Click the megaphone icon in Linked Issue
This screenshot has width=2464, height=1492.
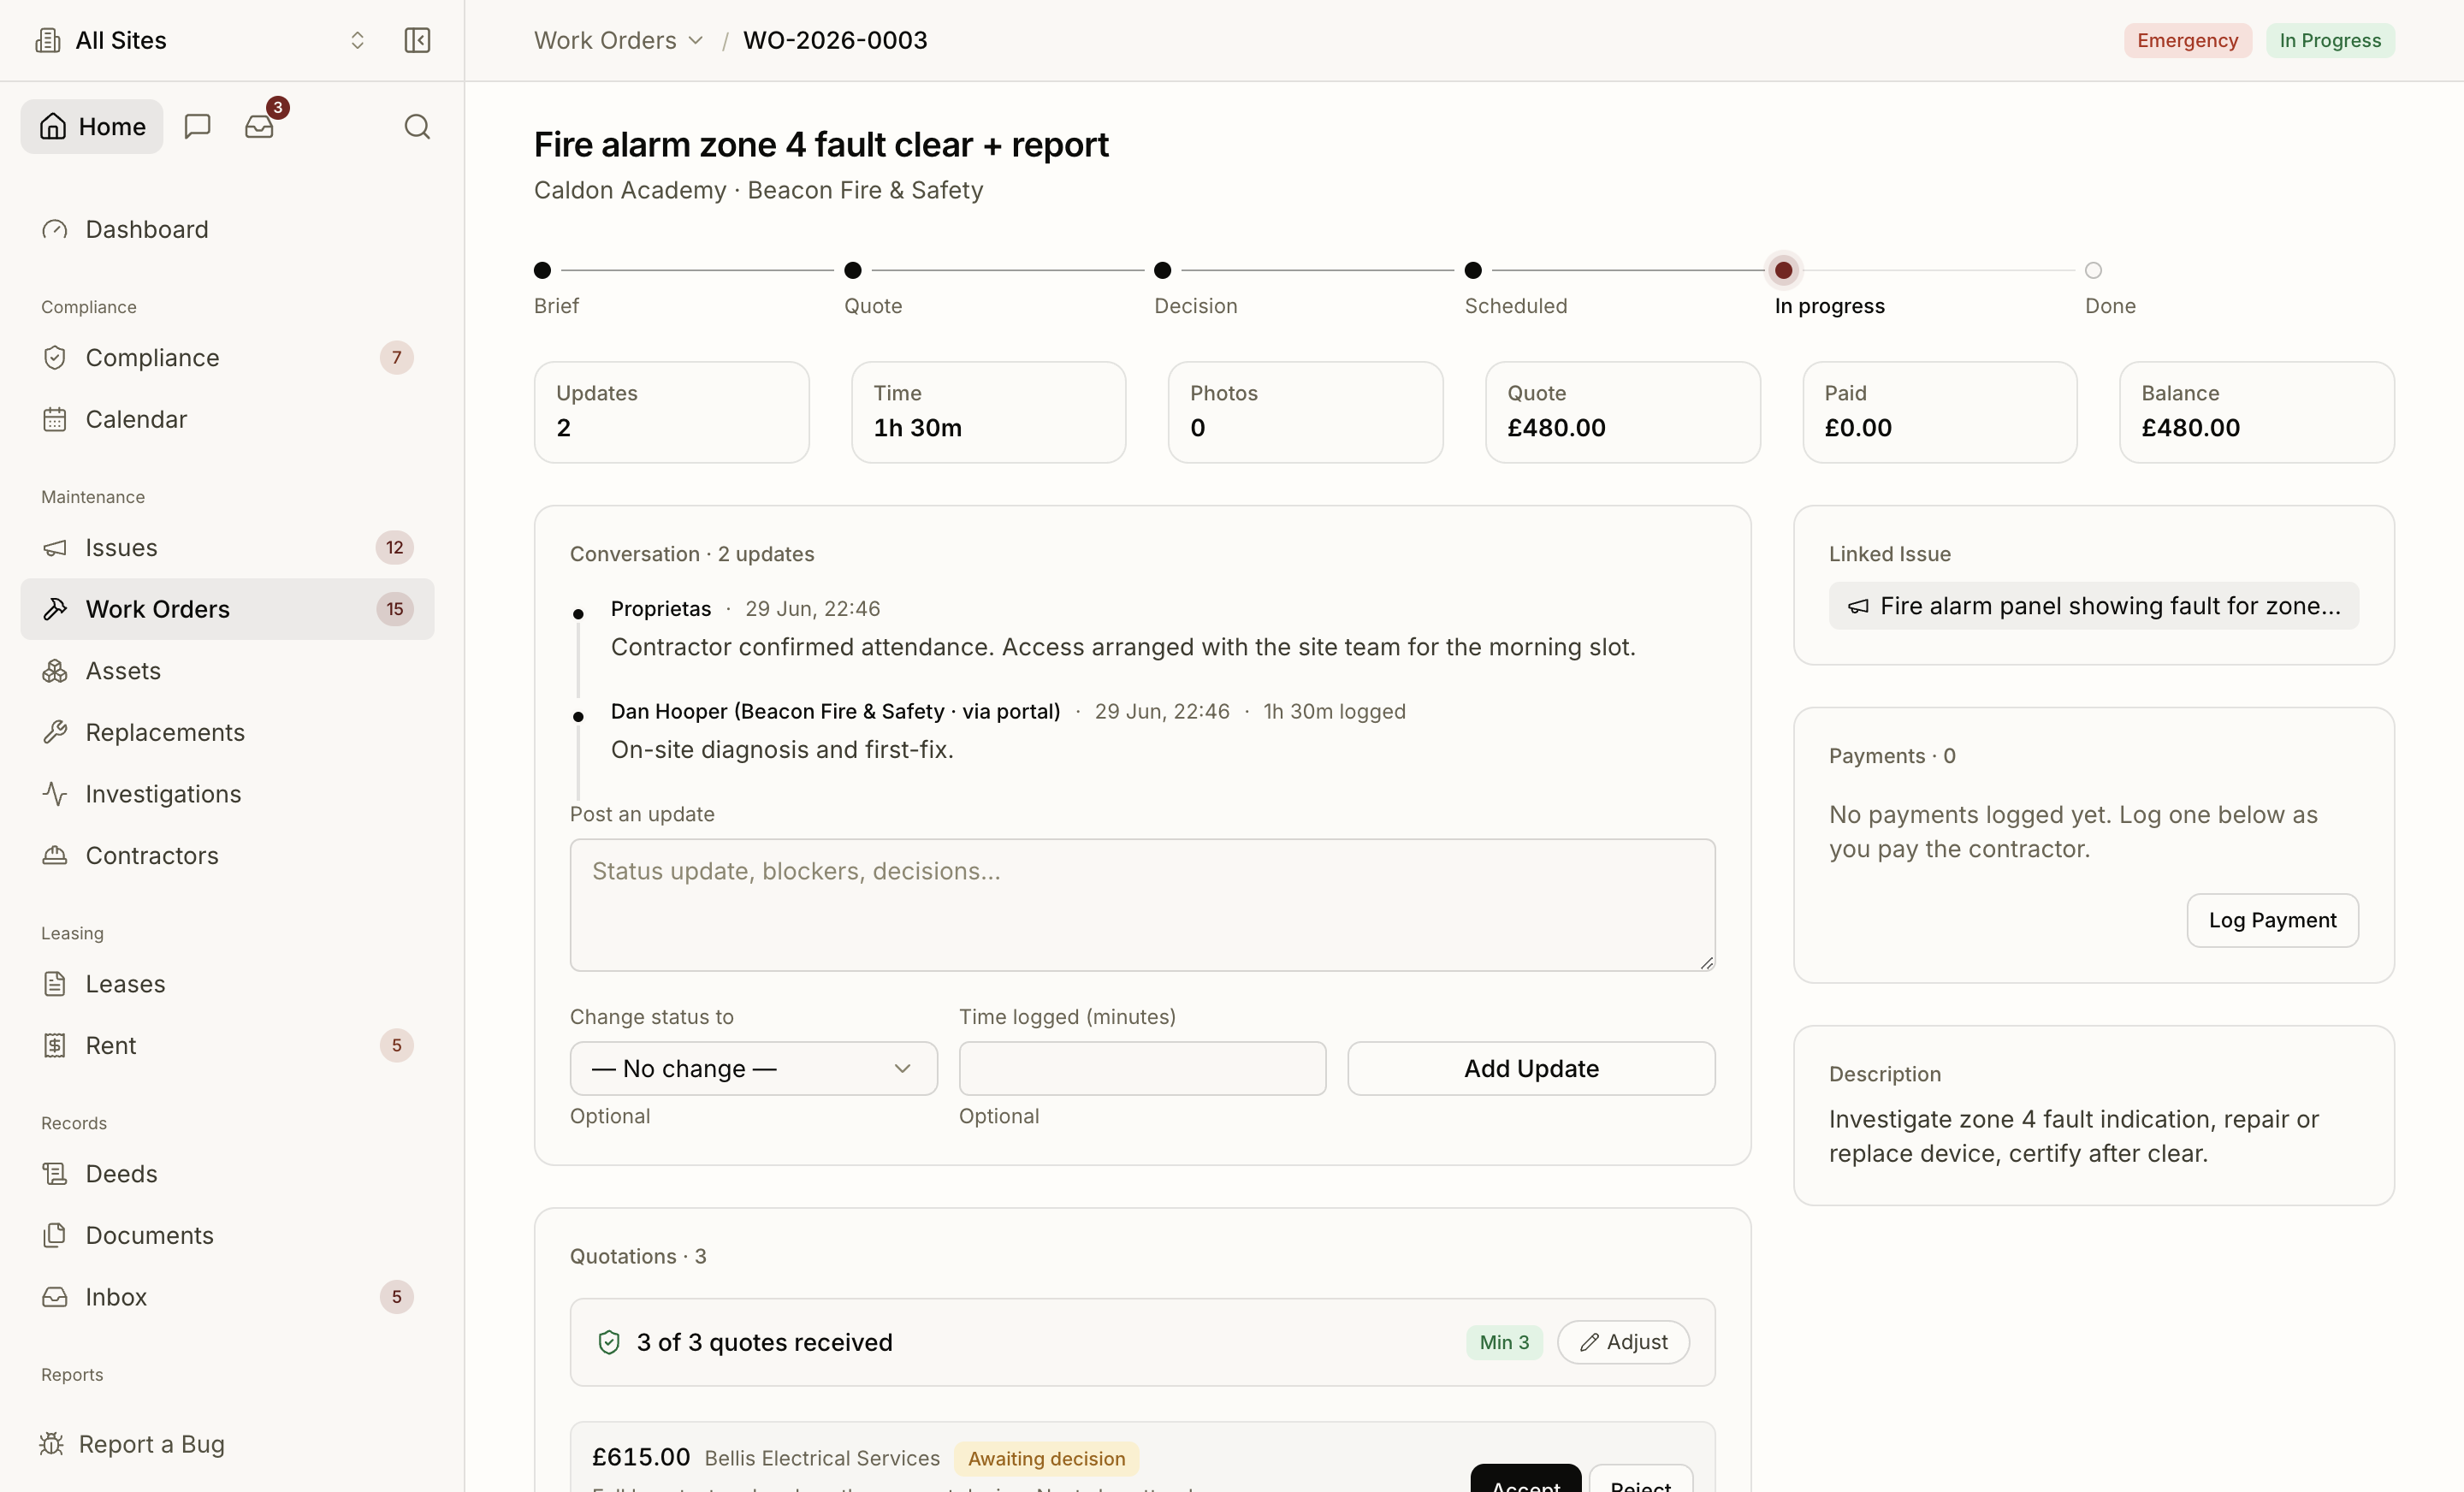point(1858,606)
